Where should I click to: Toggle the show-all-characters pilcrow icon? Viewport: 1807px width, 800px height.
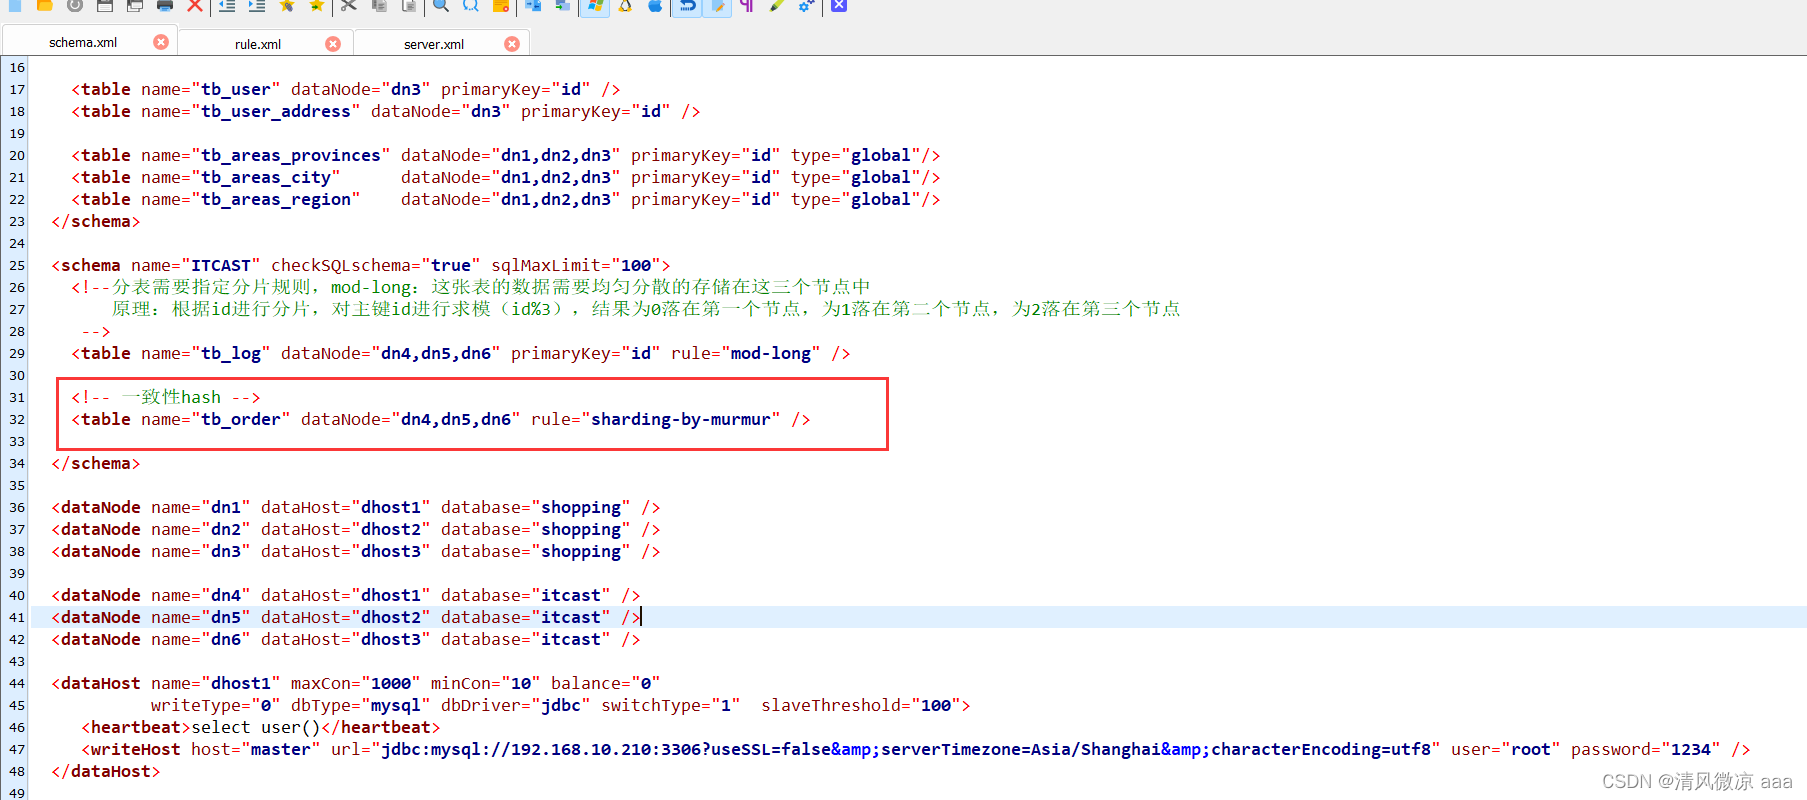pos(748,5)
